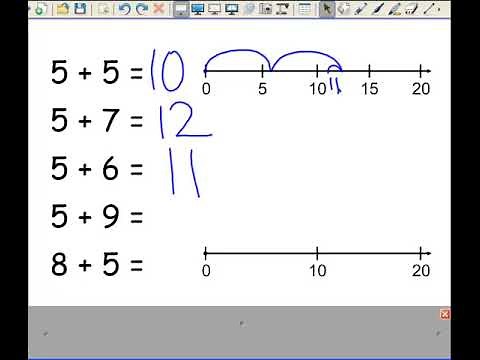480x360 pixels.
Task: Save the notebook file
Action: pos(80,9)
